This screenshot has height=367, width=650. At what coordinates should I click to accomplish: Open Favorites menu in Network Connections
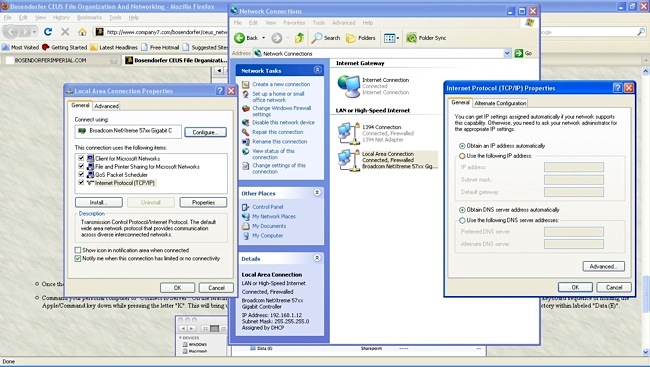[294, 23]
